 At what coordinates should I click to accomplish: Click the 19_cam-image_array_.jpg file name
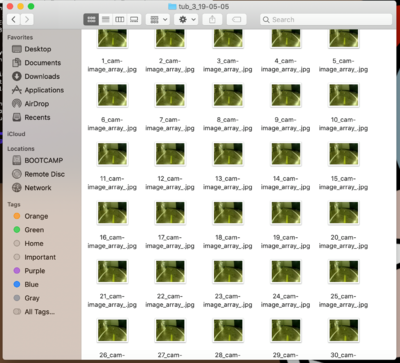pos(286,242)
